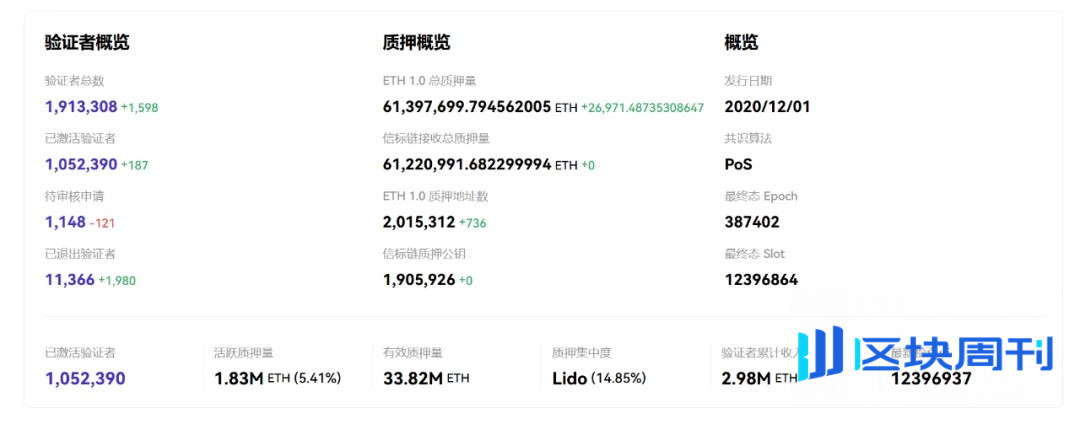
Task: Click the +0 next to 1,905,926
Action: (x=466, y=281)
